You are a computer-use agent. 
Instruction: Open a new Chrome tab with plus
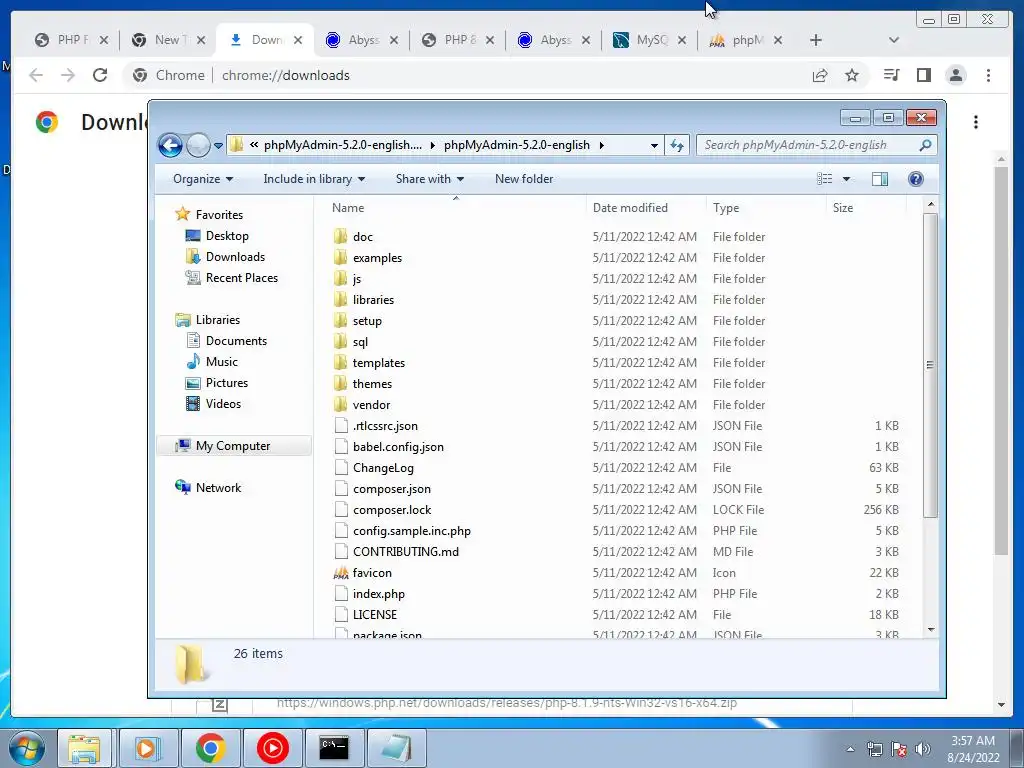[x=816, y=40]
